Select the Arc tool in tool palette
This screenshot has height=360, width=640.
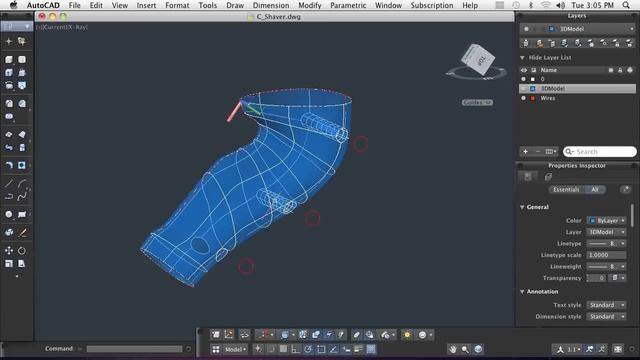point(22,183)
